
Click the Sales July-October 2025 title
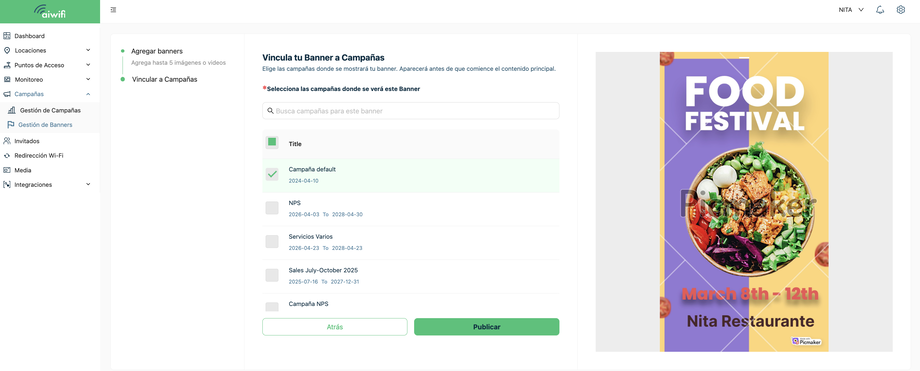(323, 271)
